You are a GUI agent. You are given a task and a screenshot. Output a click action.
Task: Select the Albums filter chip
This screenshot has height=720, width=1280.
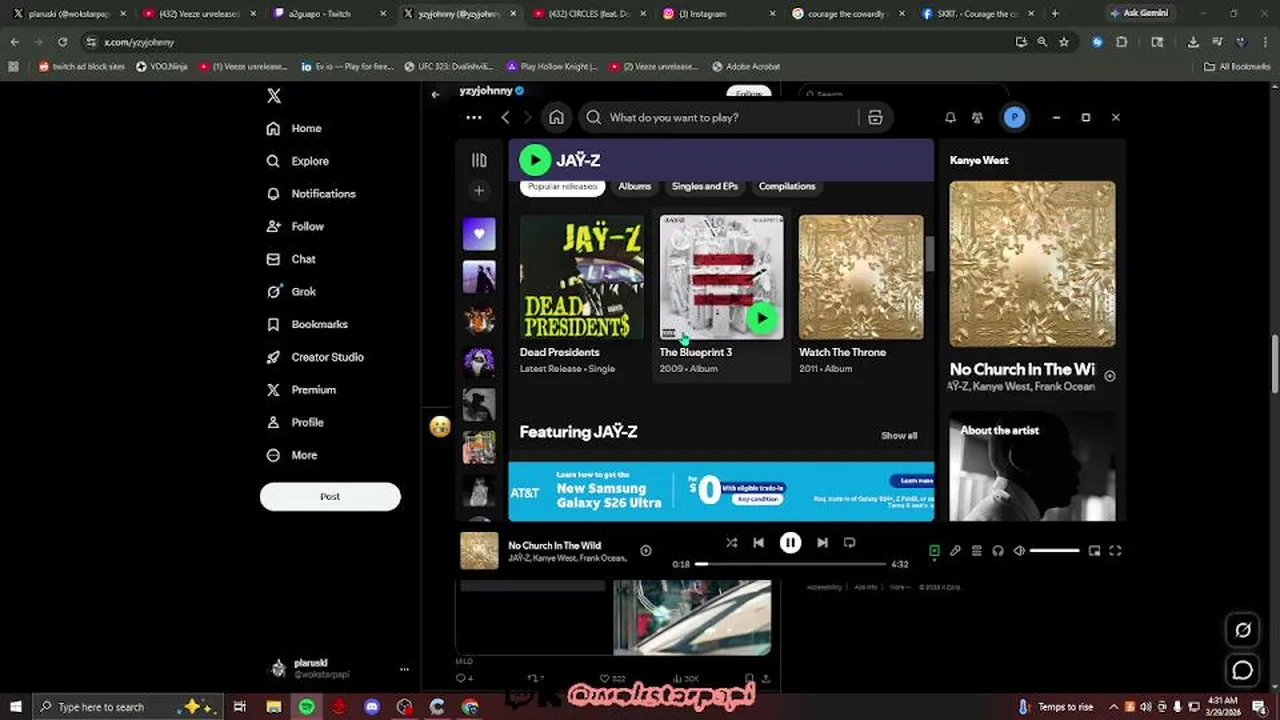click(x=634, y=186)
